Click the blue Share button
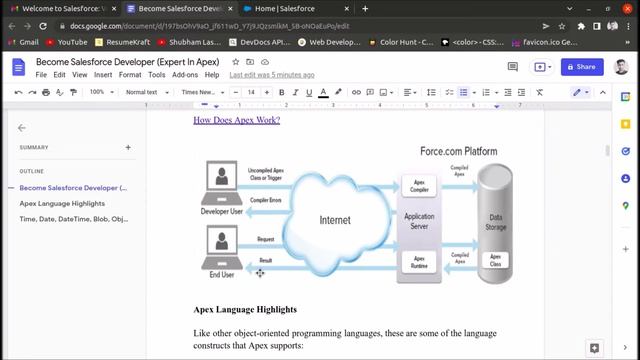The width and height of the screenshot is (640, 360). 582,67
